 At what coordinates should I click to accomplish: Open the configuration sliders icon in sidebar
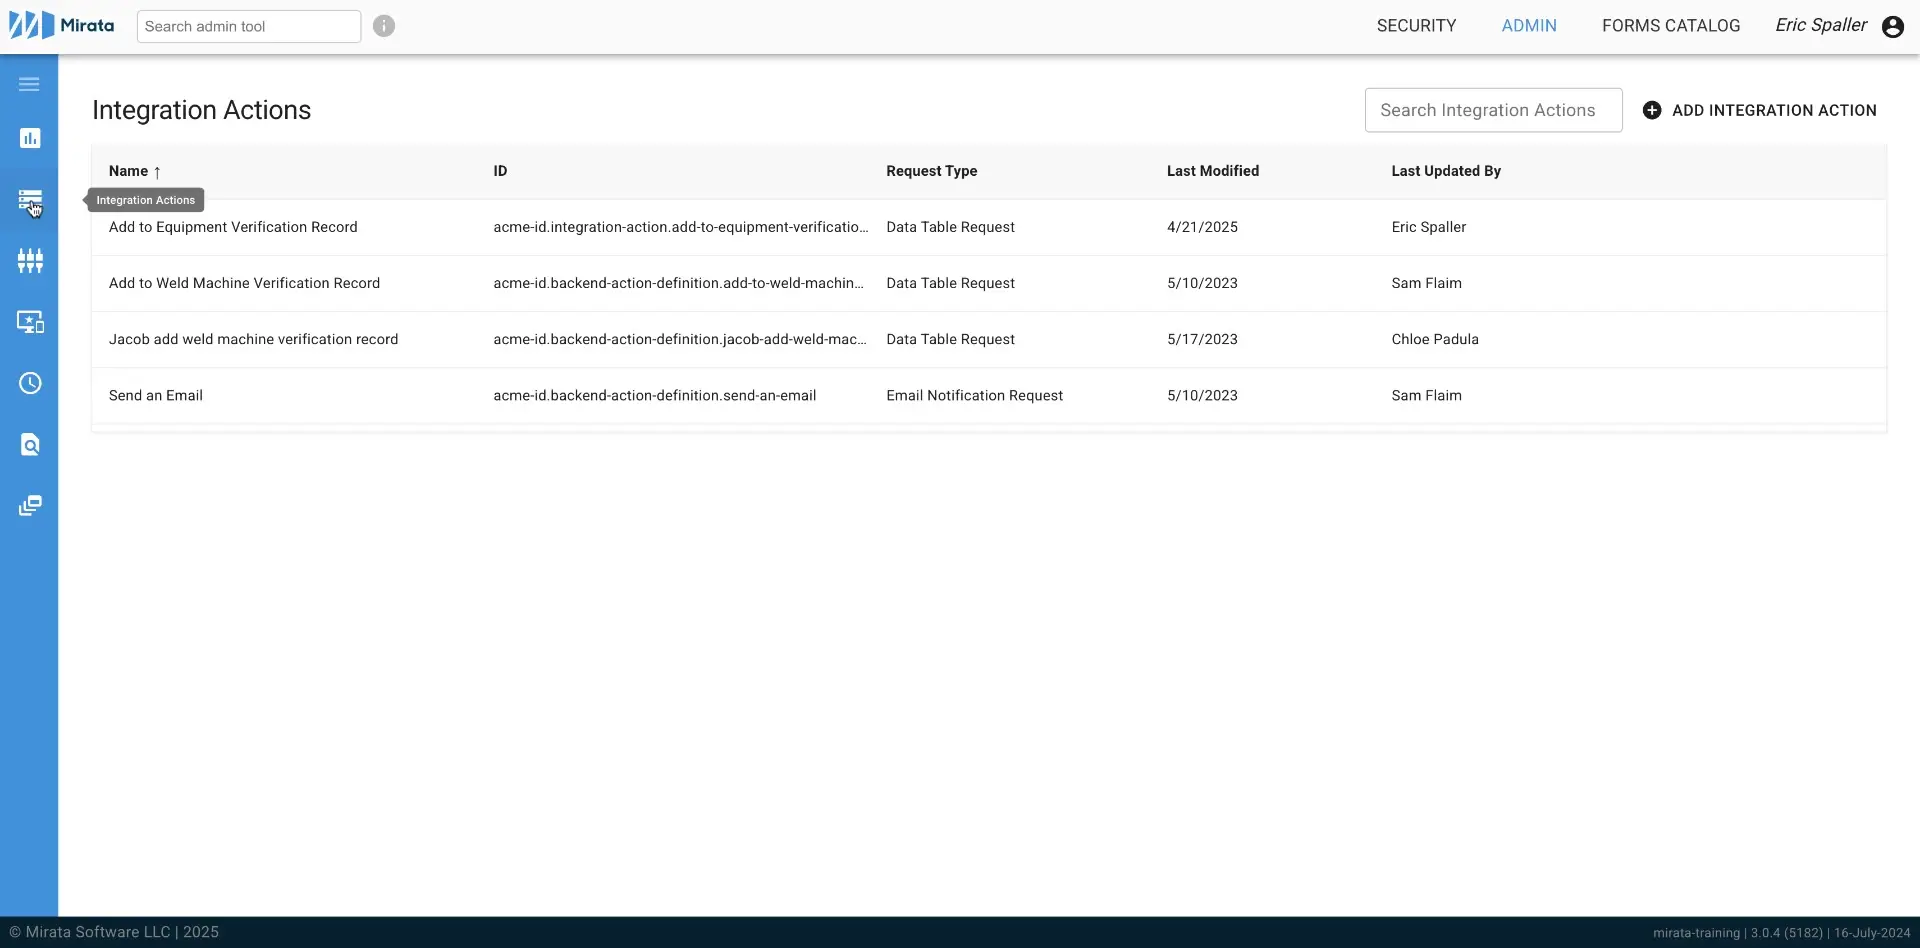tap(29, 261)
